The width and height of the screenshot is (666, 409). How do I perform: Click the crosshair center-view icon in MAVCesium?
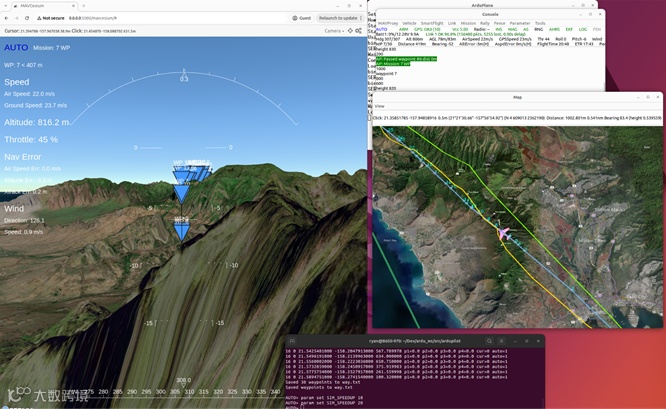click(x=350, y=31)
